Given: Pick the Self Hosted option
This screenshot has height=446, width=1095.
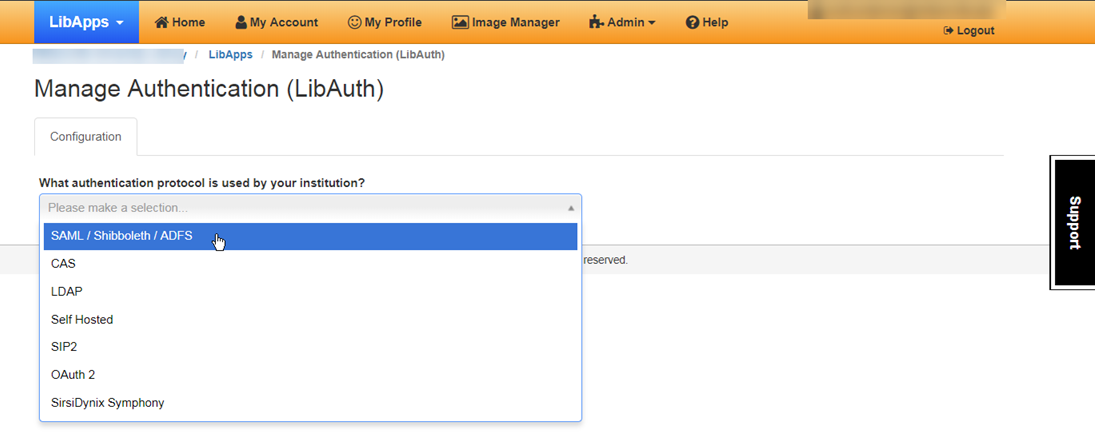Looking at the screenshot, I should pos(310,320).
